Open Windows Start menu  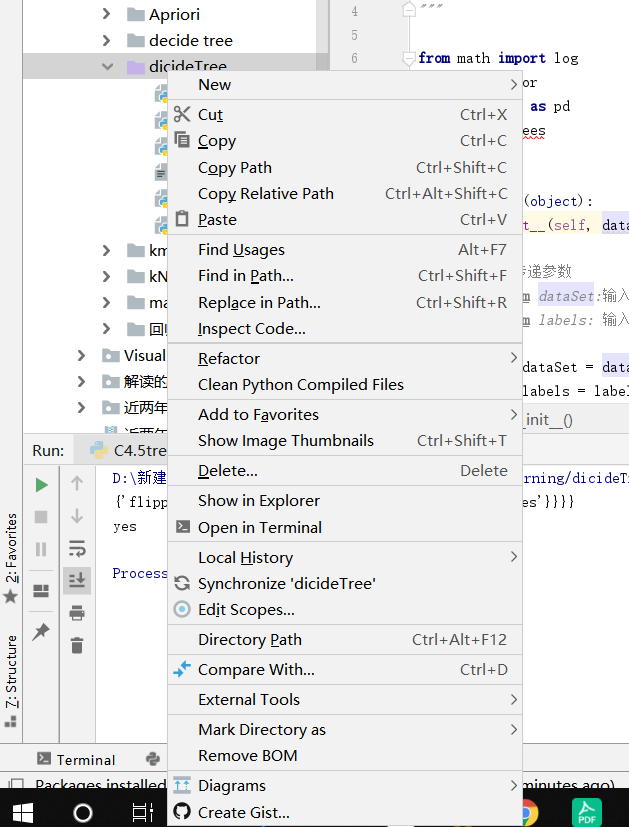(23, 812)
